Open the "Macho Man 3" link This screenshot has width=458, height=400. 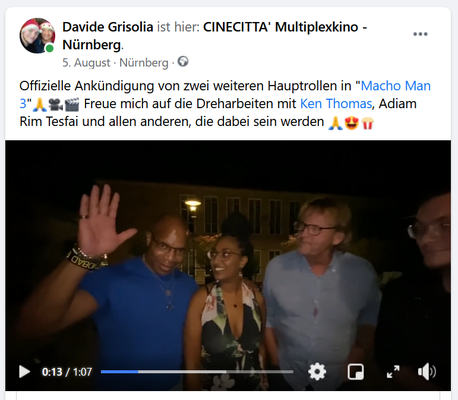tap(225, 95)
